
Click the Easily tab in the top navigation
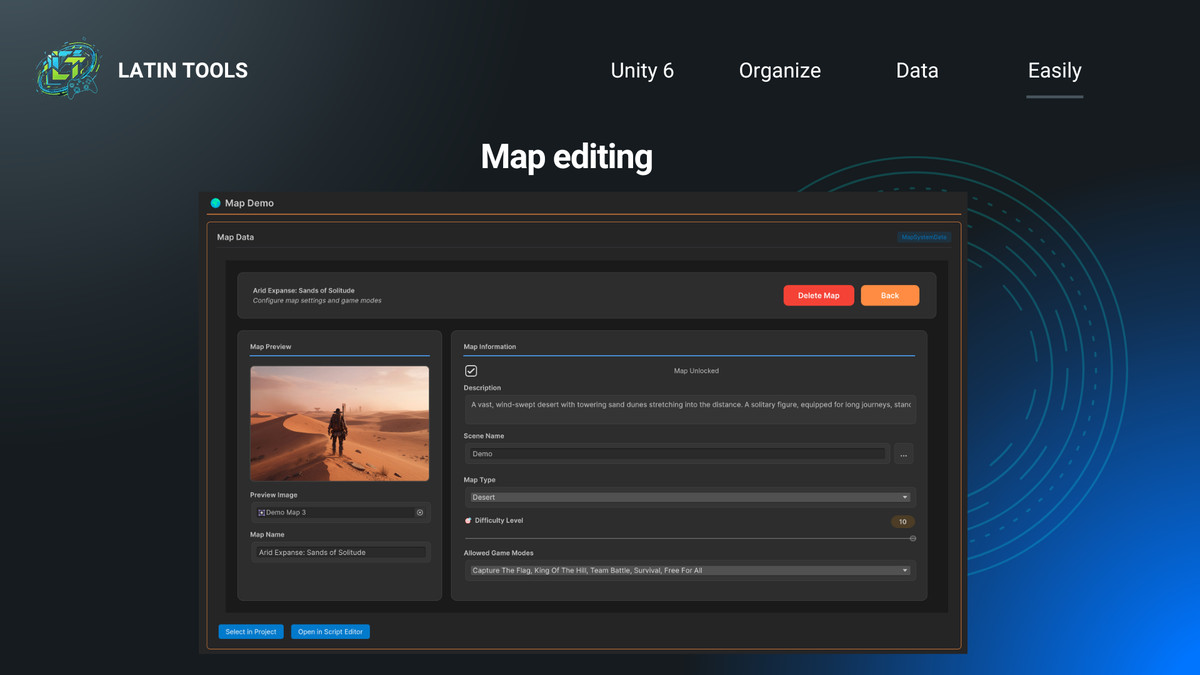(x=1054, y=70)
